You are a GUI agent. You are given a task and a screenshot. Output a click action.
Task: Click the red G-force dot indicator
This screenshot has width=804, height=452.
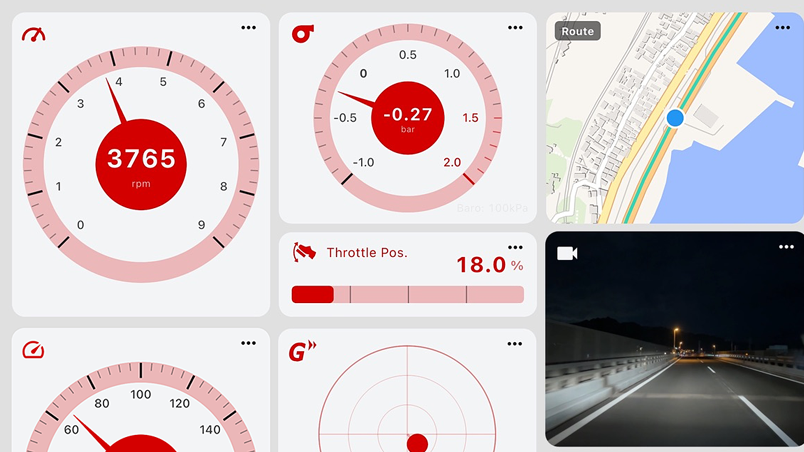click(x=417, y=443)
